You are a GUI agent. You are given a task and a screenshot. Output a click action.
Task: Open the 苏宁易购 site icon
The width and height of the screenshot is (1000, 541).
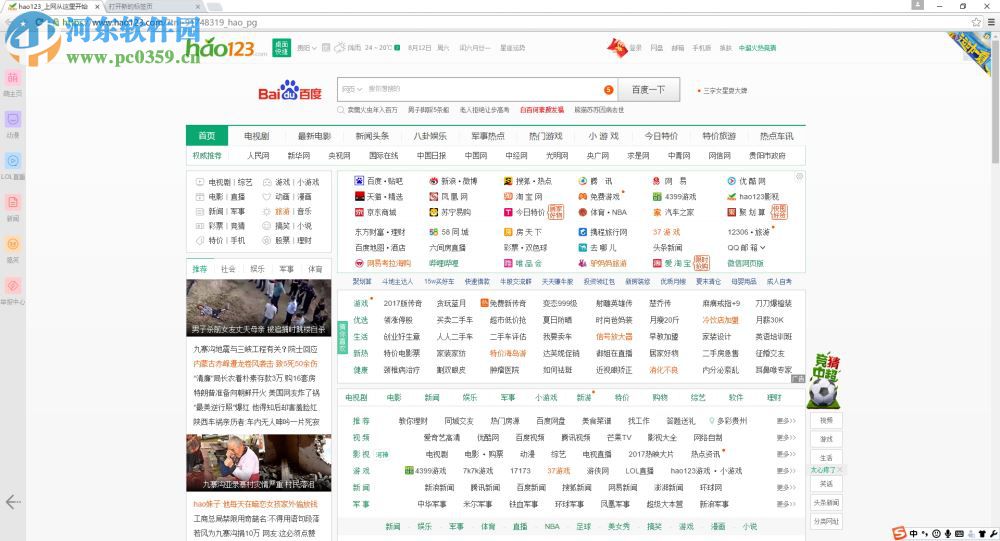click(434, 212)
